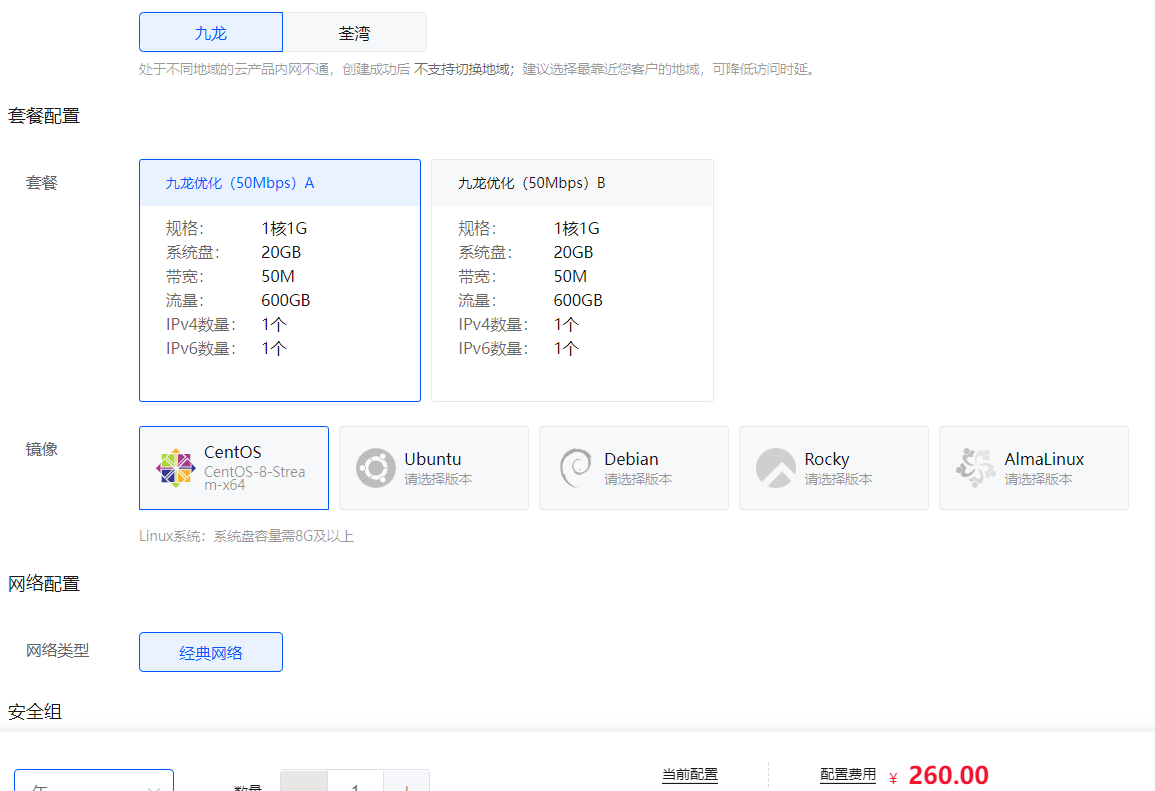Click the 当前配置 link
1155x791 pixels.
tap(690, 774)
